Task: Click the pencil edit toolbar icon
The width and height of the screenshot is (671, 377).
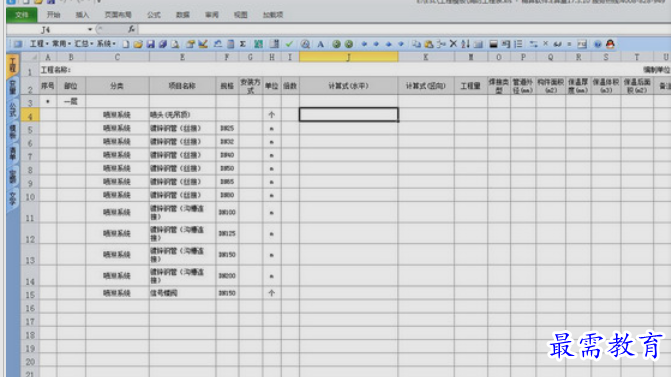Action: [203, 44]
